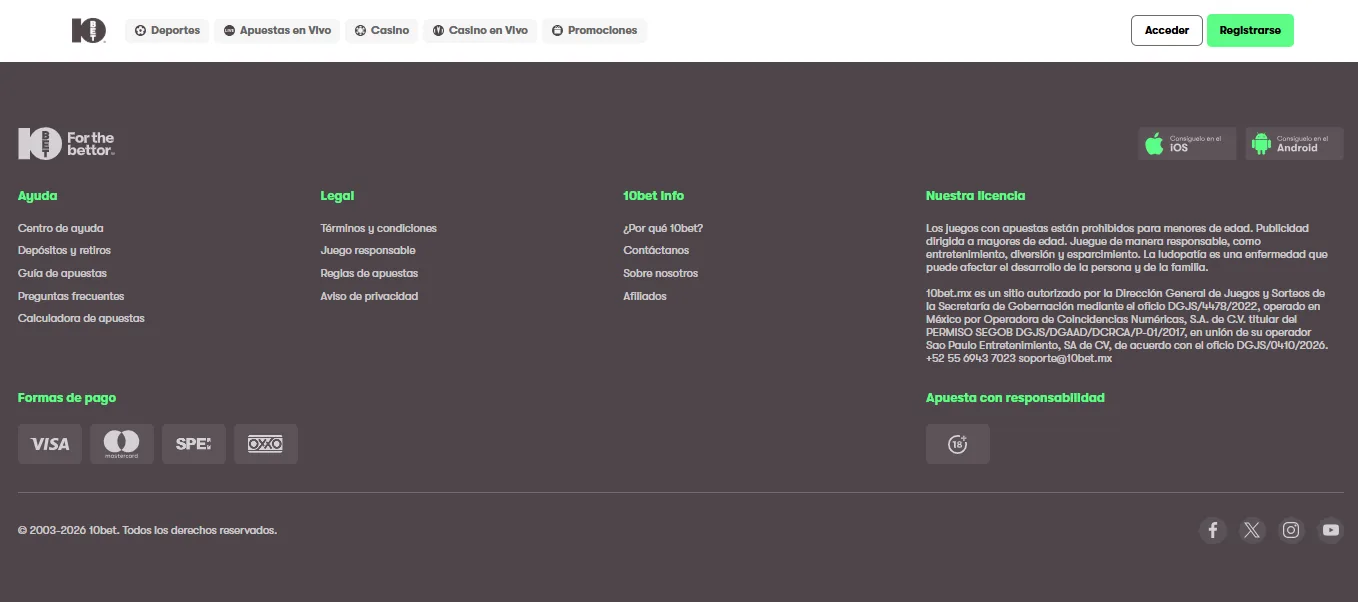
Task: Open the Contáctanos link
Action: (656, 251)
